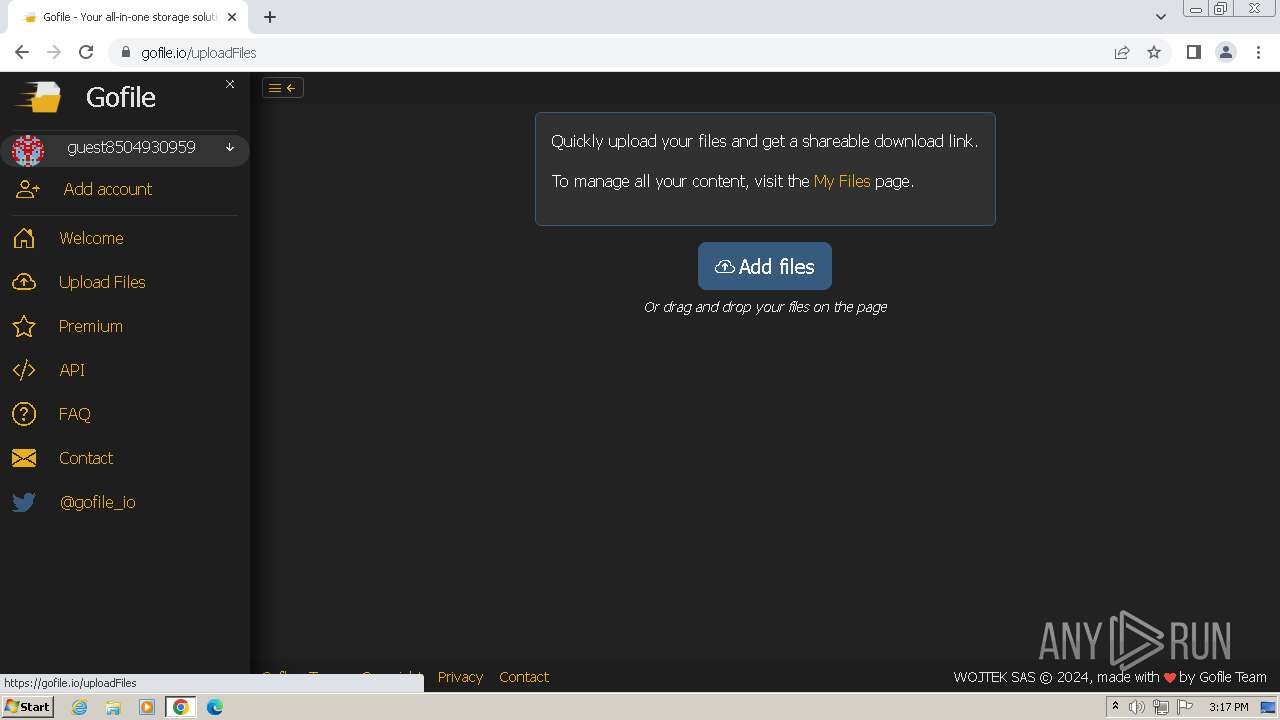
Task: Open a new browser tab with plus
Action: (x=270, y=17)
